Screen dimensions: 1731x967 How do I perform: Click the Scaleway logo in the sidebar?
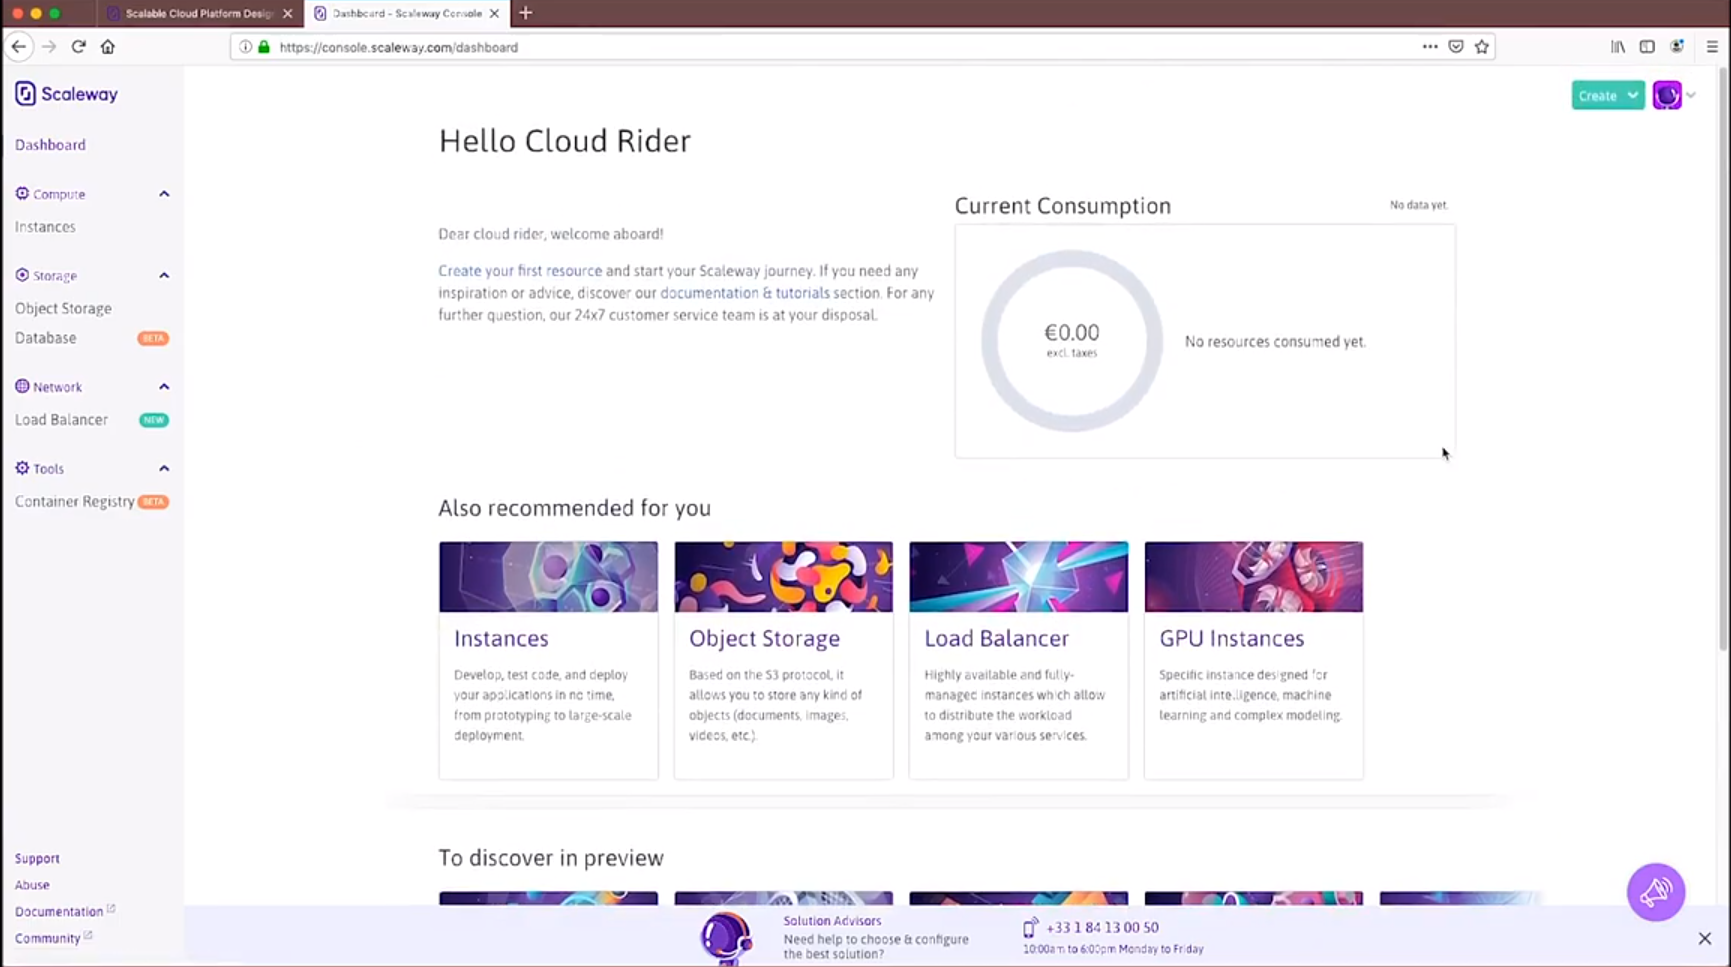coord(66,94)
